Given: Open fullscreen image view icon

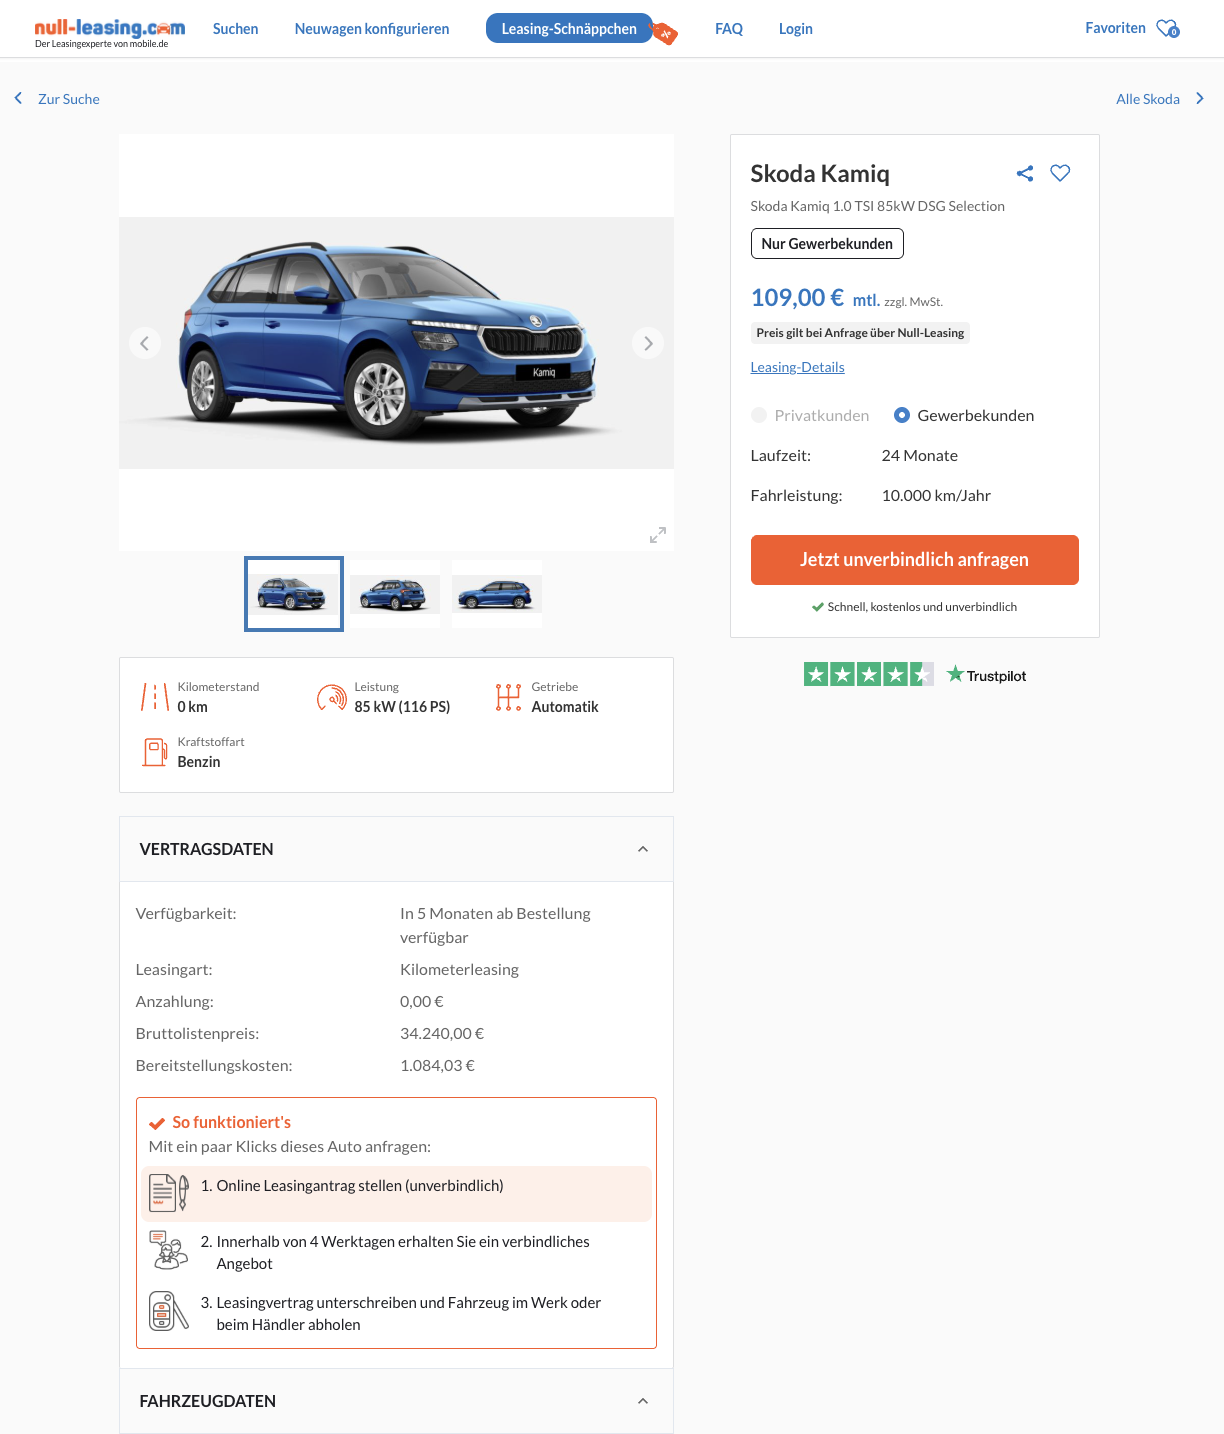Looking at the screenshot, I should coord(657,535).
